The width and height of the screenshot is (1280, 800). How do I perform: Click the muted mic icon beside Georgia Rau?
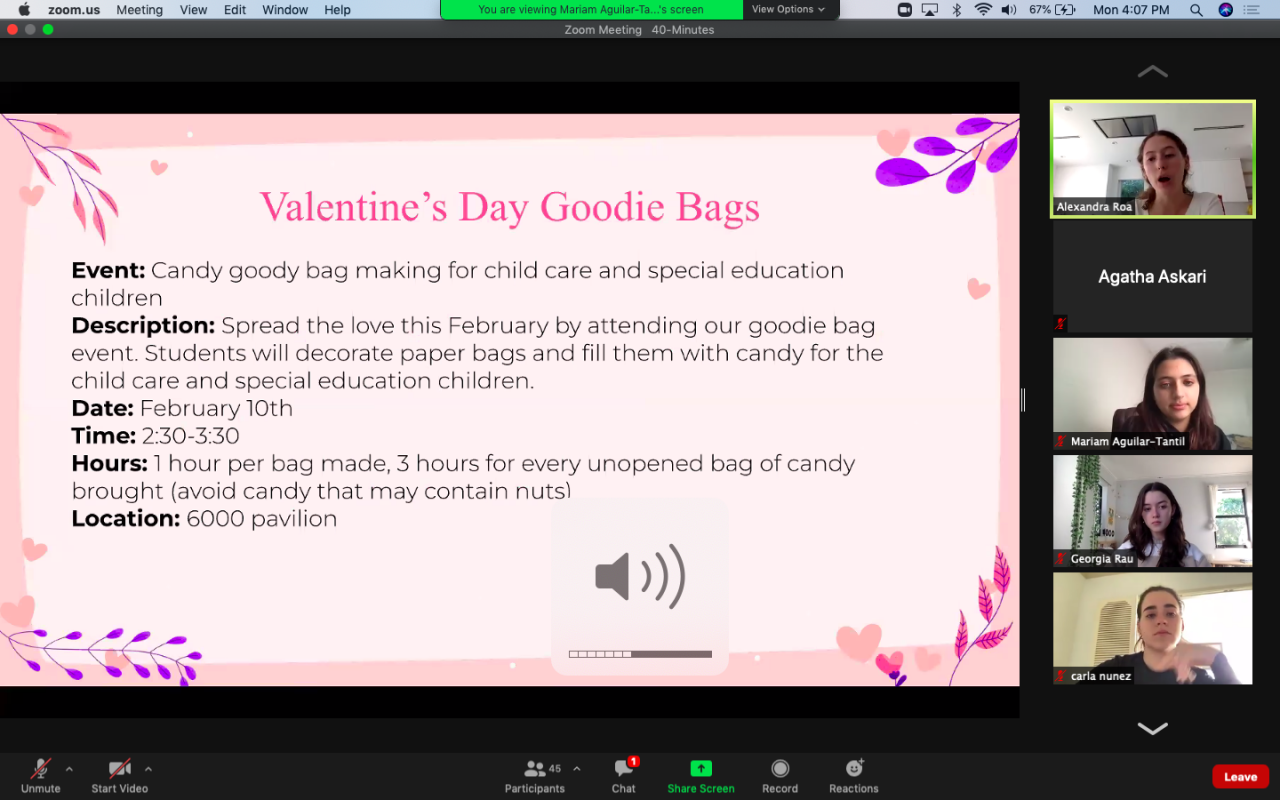coord(1061,558)
